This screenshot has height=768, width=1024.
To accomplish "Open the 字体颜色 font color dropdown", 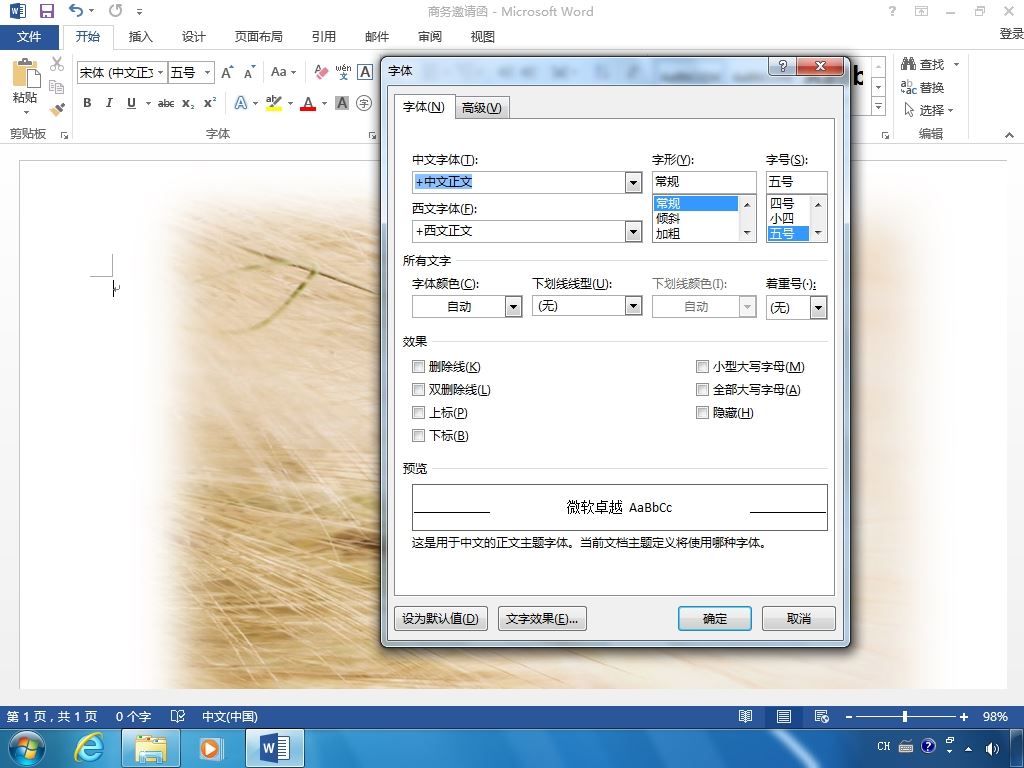I will click(513, 306).
